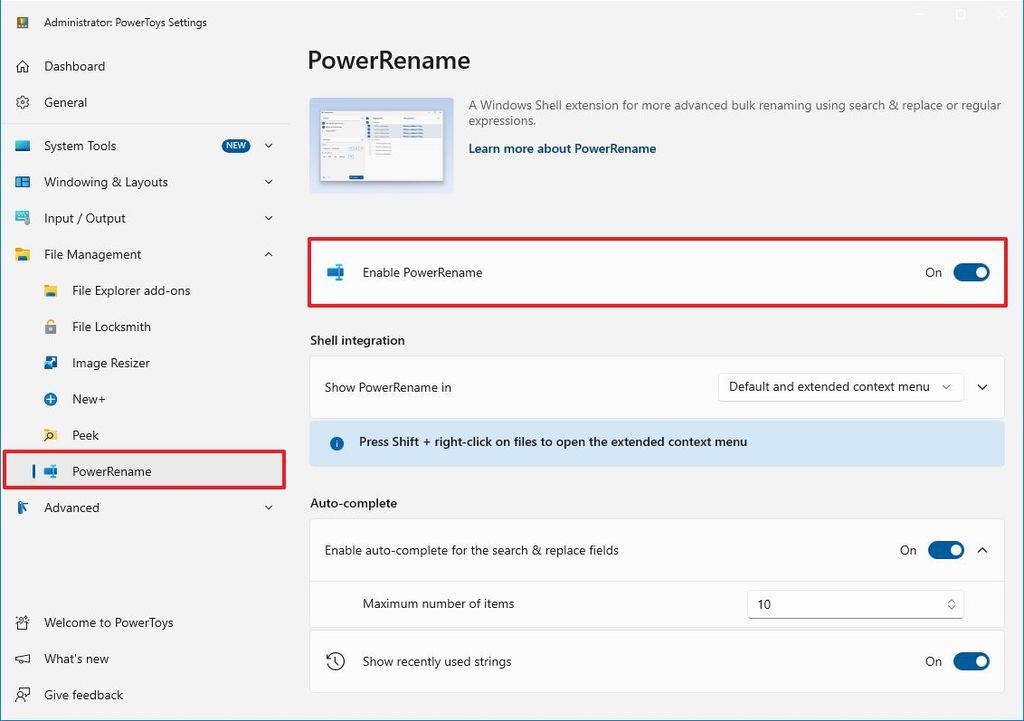This screenshot has width=1024, height=721.
Task: Click the Give feedback icon
Action: coord(22,694)
